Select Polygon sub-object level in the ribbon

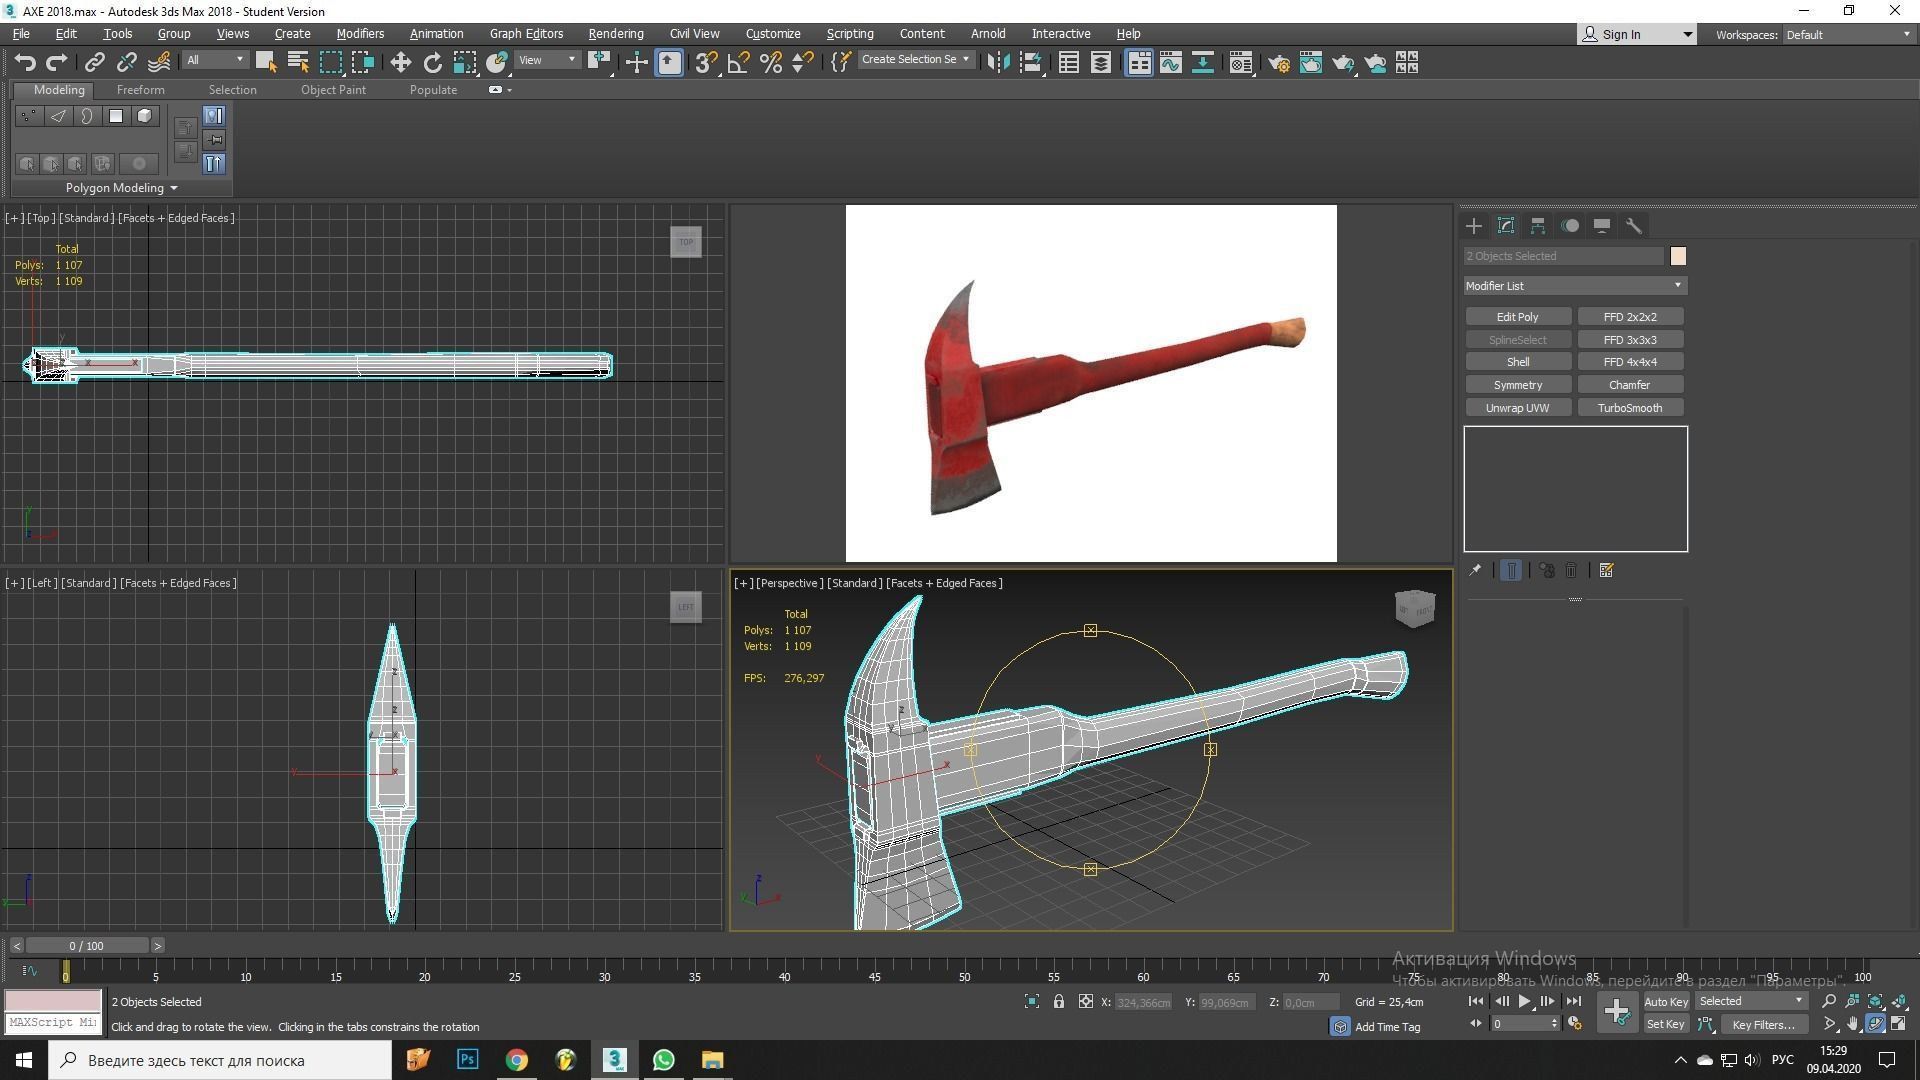point(116,116)
